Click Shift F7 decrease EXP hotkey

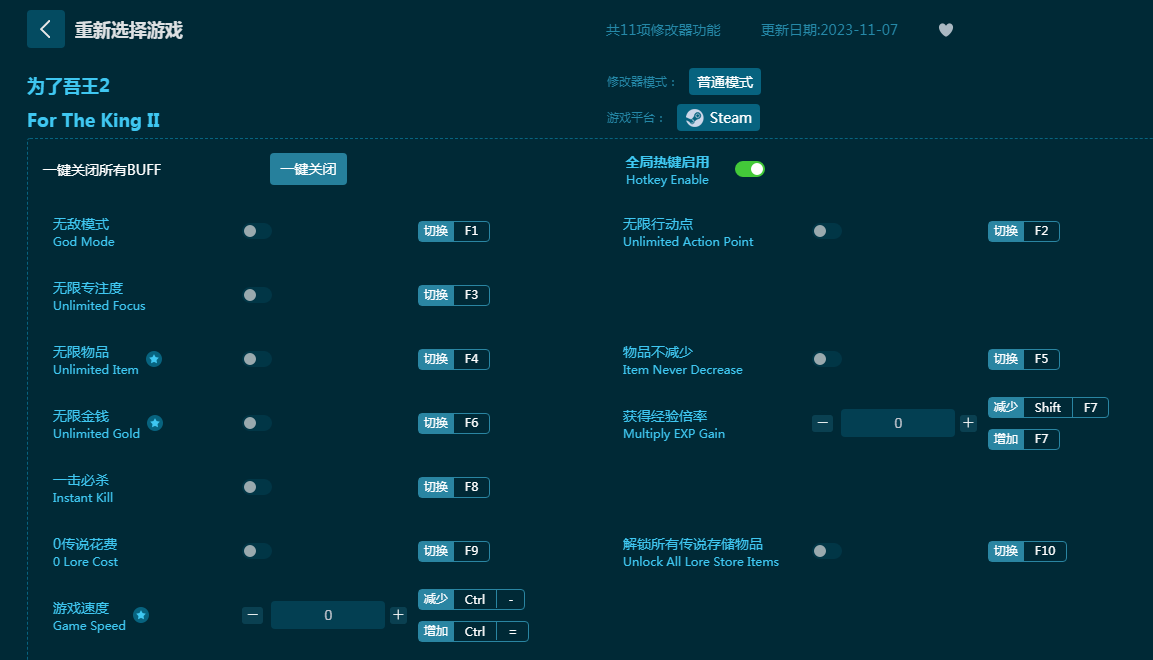pyautogui.click(x=1048, y=407)
